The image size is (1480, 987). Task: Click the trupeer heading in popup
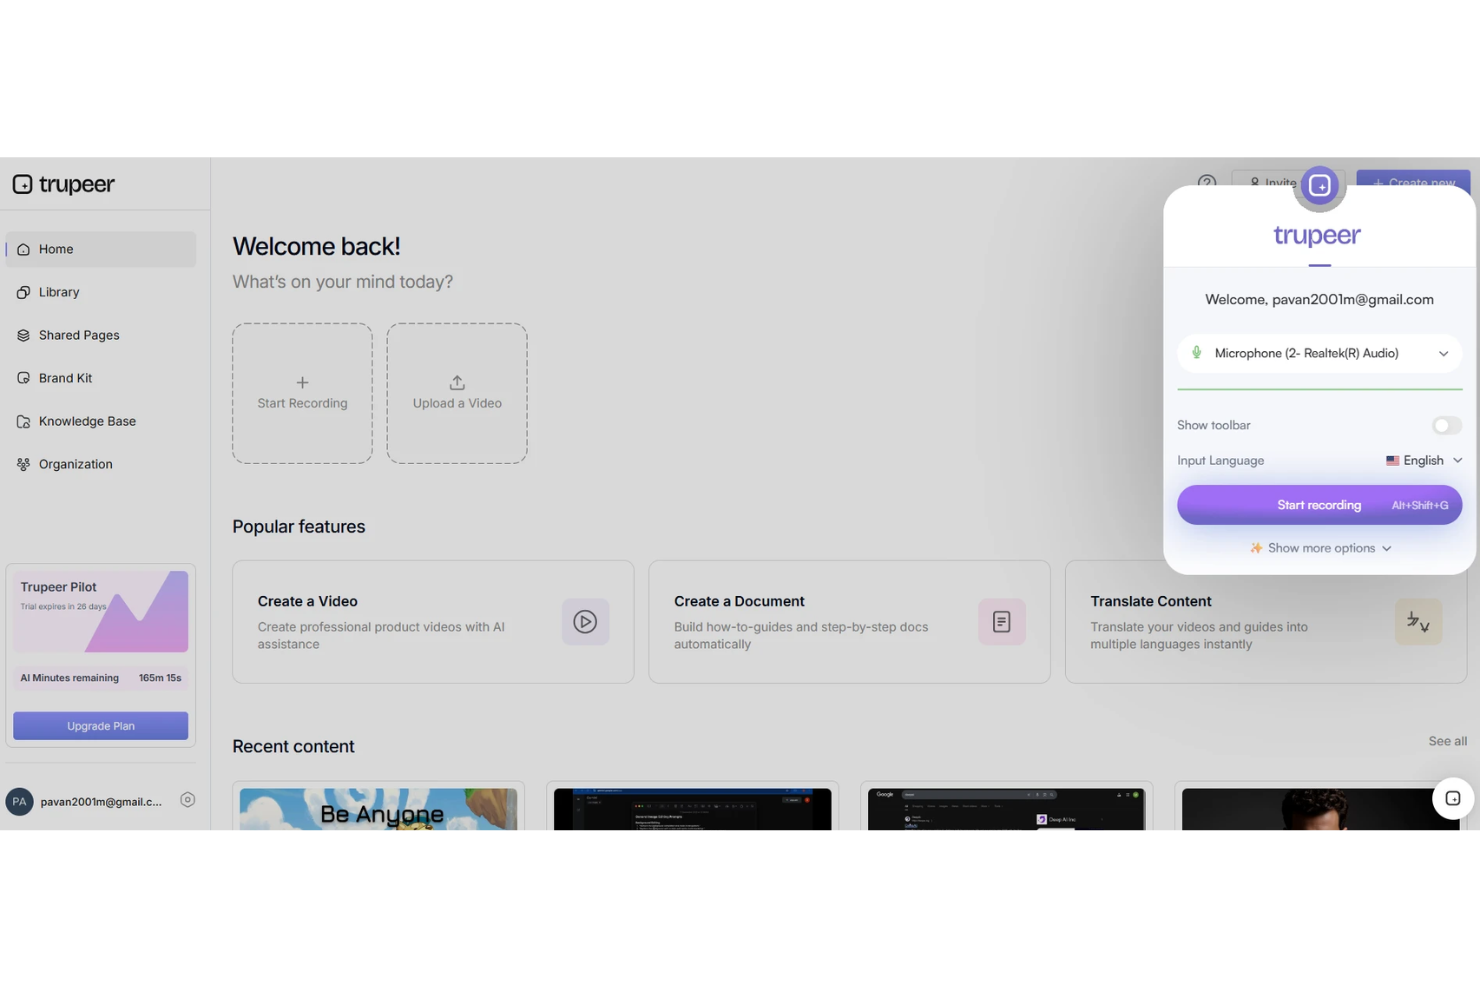[1318, 236]
